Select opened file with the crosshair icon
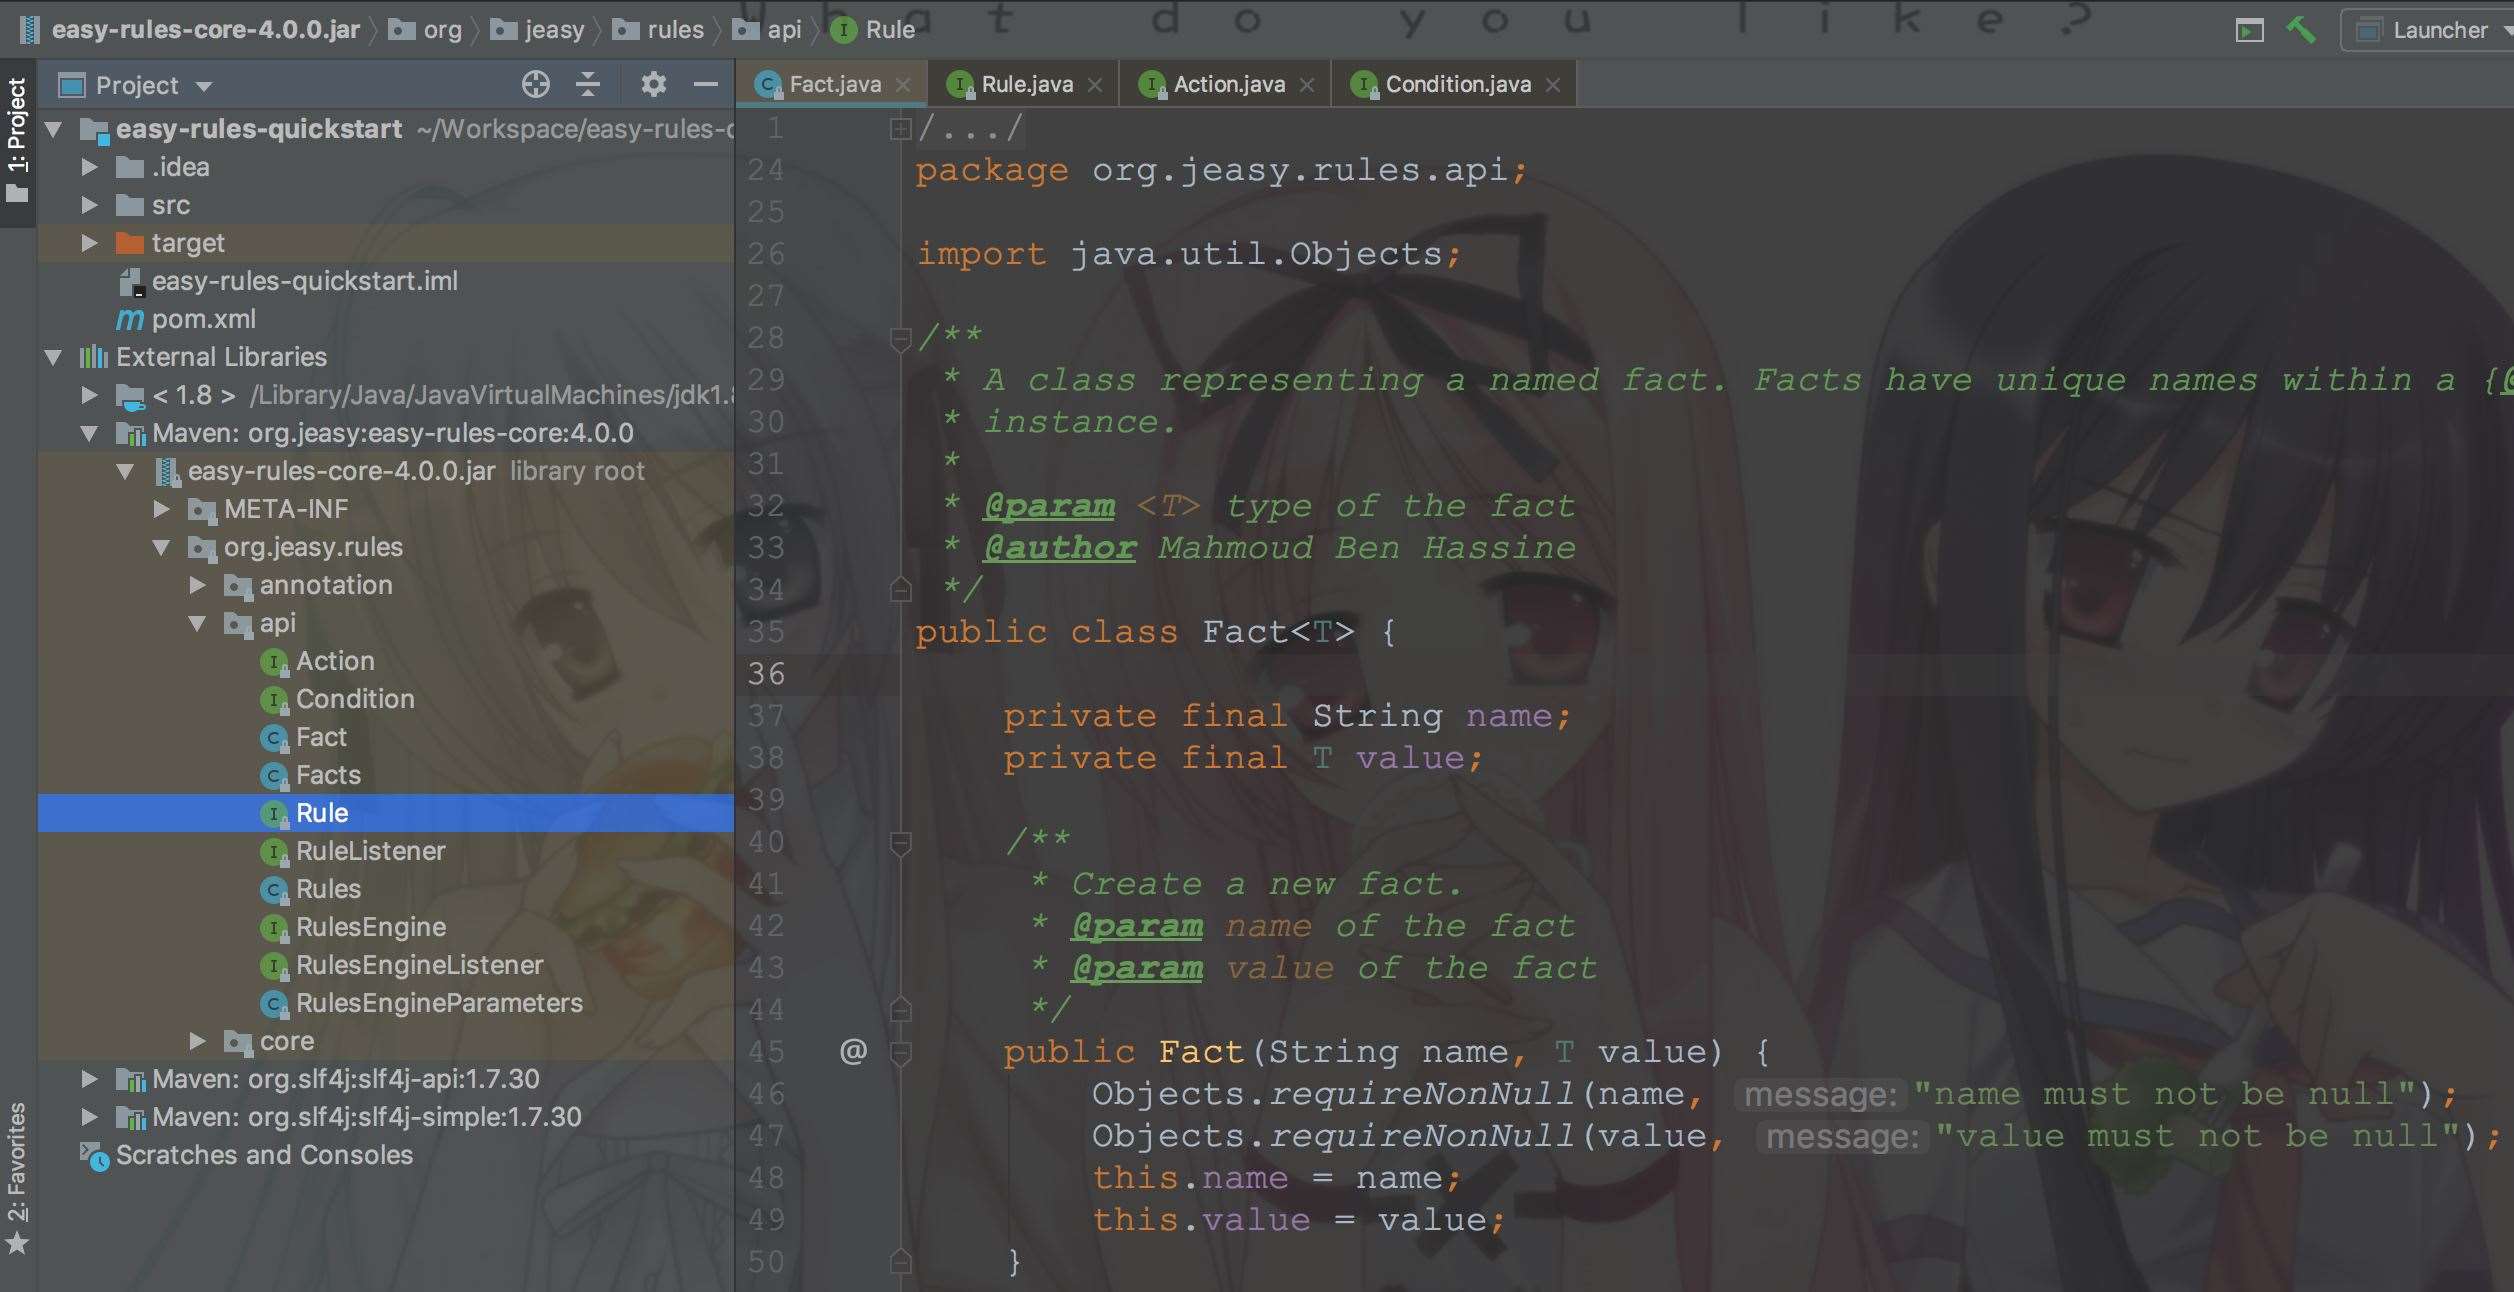 pyautogui.click(x=536, y=84)
